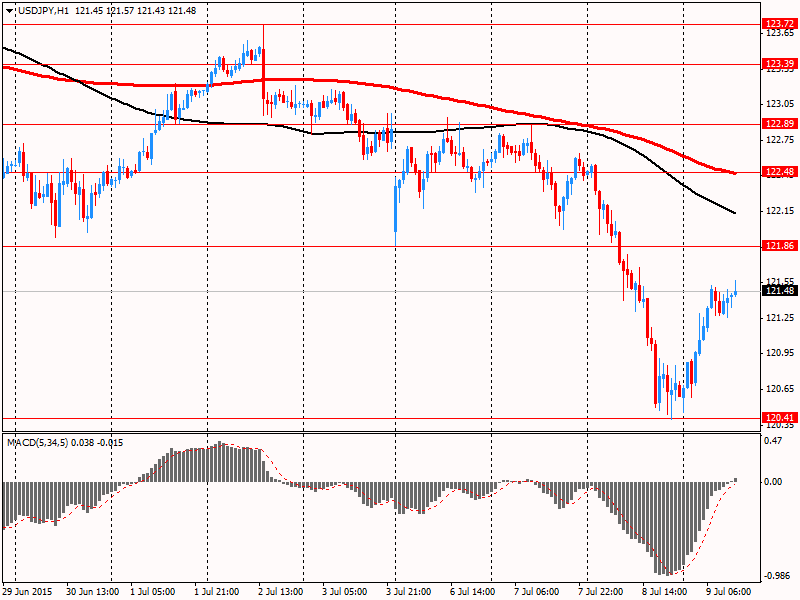Click the 3 Jul 21:00 time label
This screenshot has height=600, width=800.
tap(409, 592)
